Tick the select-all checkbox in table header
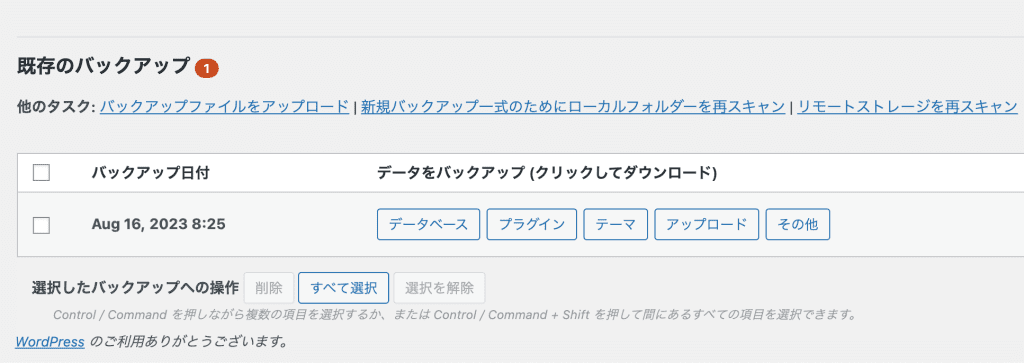This screenshot has width=1024, height=363. click(x=41, y=172)
